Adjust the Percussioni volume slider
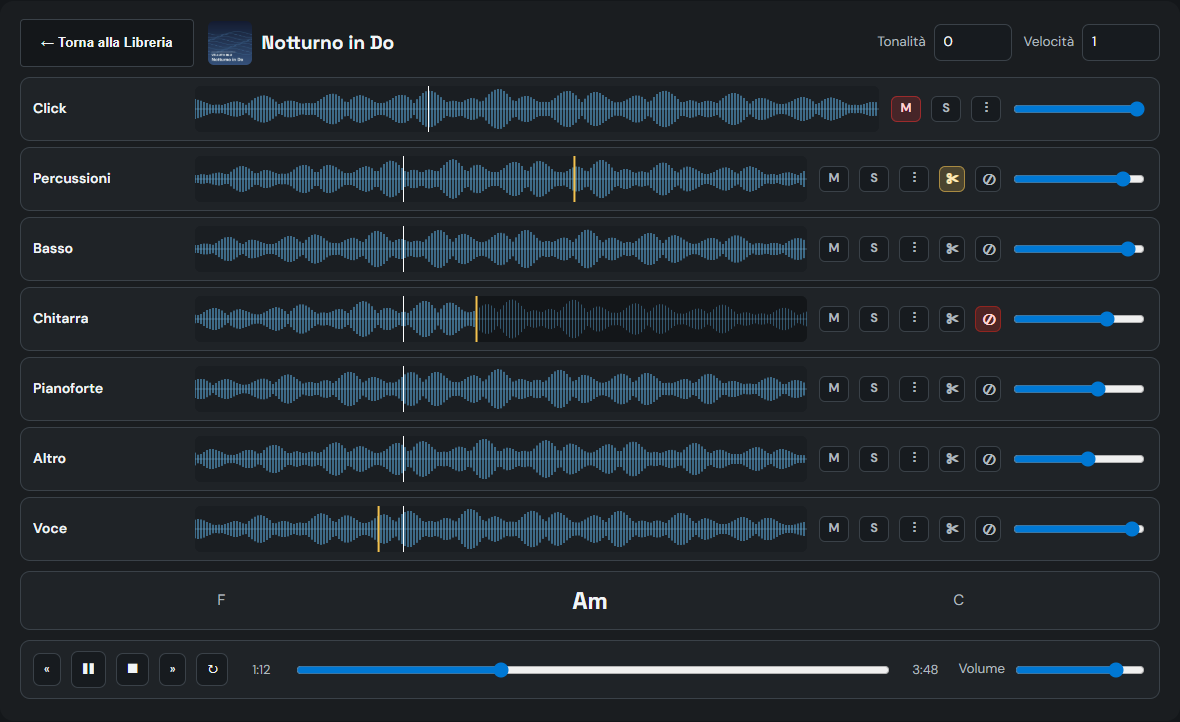Image resolution: width=1180 pixels, height=722 pixels. coord(1079,179)
